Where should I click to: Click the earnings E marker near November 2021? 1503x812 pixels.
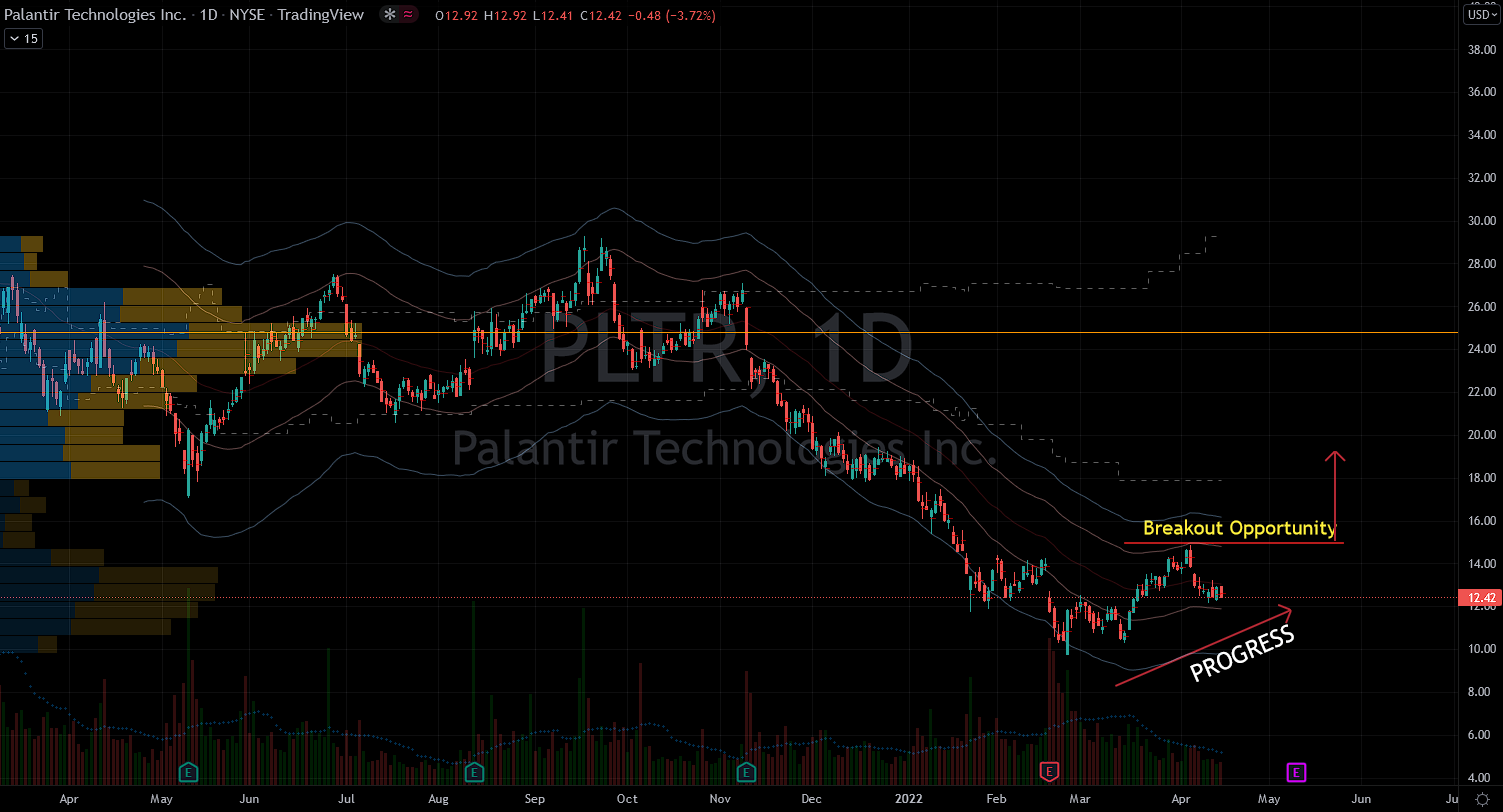(x=746, y=772)
